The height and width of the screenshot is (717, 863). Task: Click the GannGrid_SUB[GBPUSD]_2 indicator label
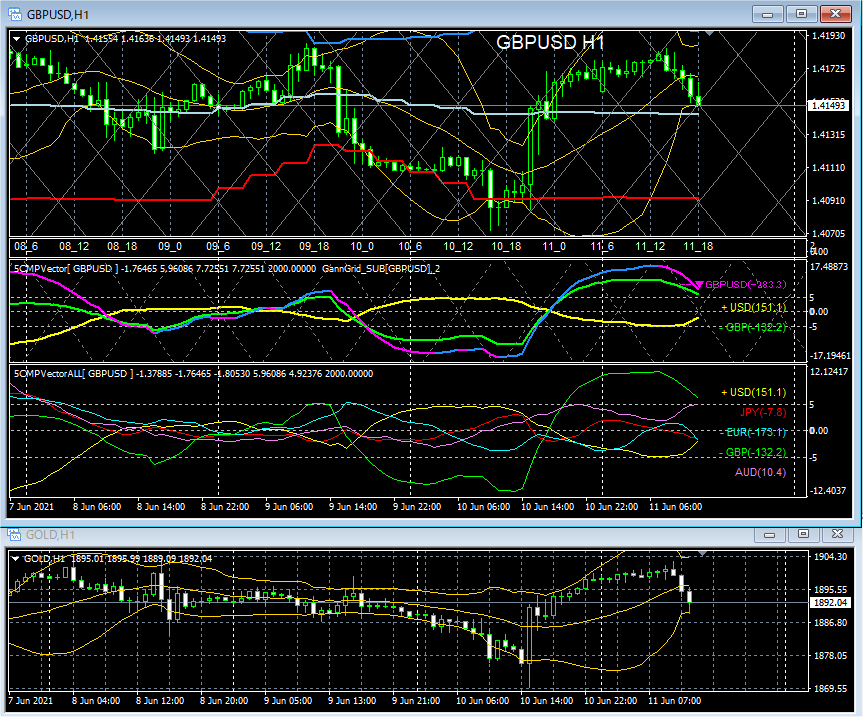coord(381,269)
